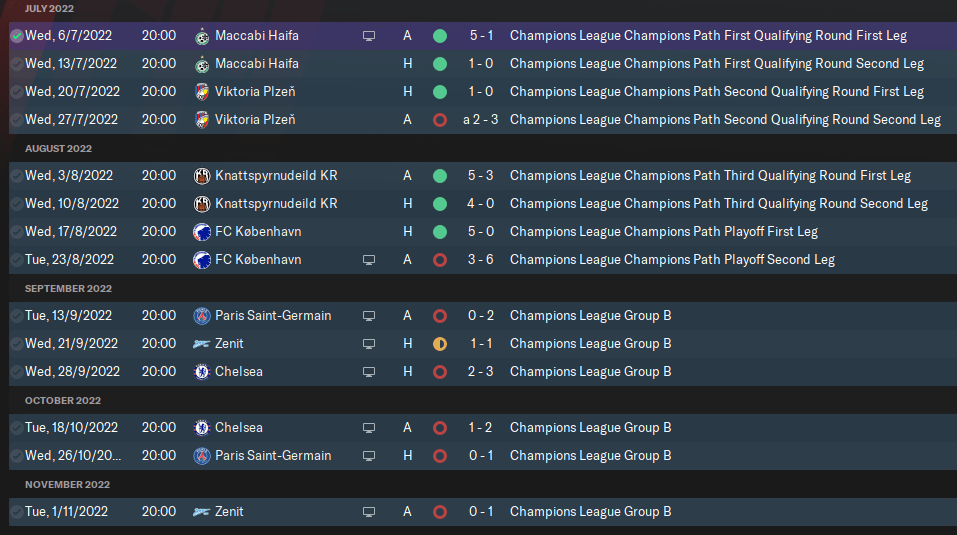Open the 5 - 1 result against Maccabi Haifa
This screenshot has width=957, height=535.
tap(481, 36)
